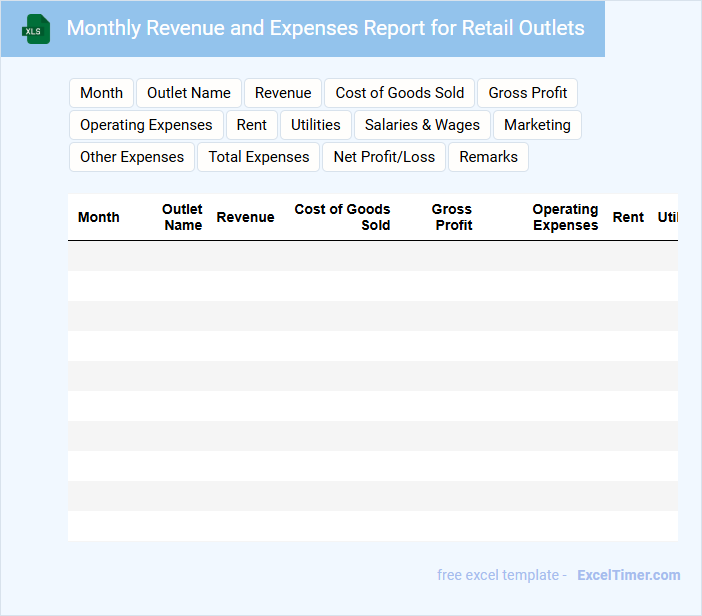
Task: Click the Net Profit/Loss tag
Action: tap(384, 157)
